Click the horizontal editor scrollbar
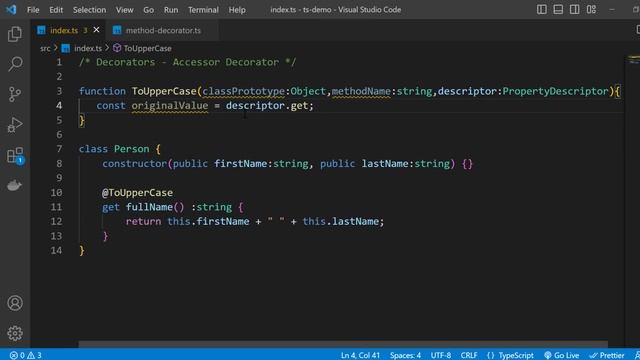This screenshot has height=360, width=640. 343,344
